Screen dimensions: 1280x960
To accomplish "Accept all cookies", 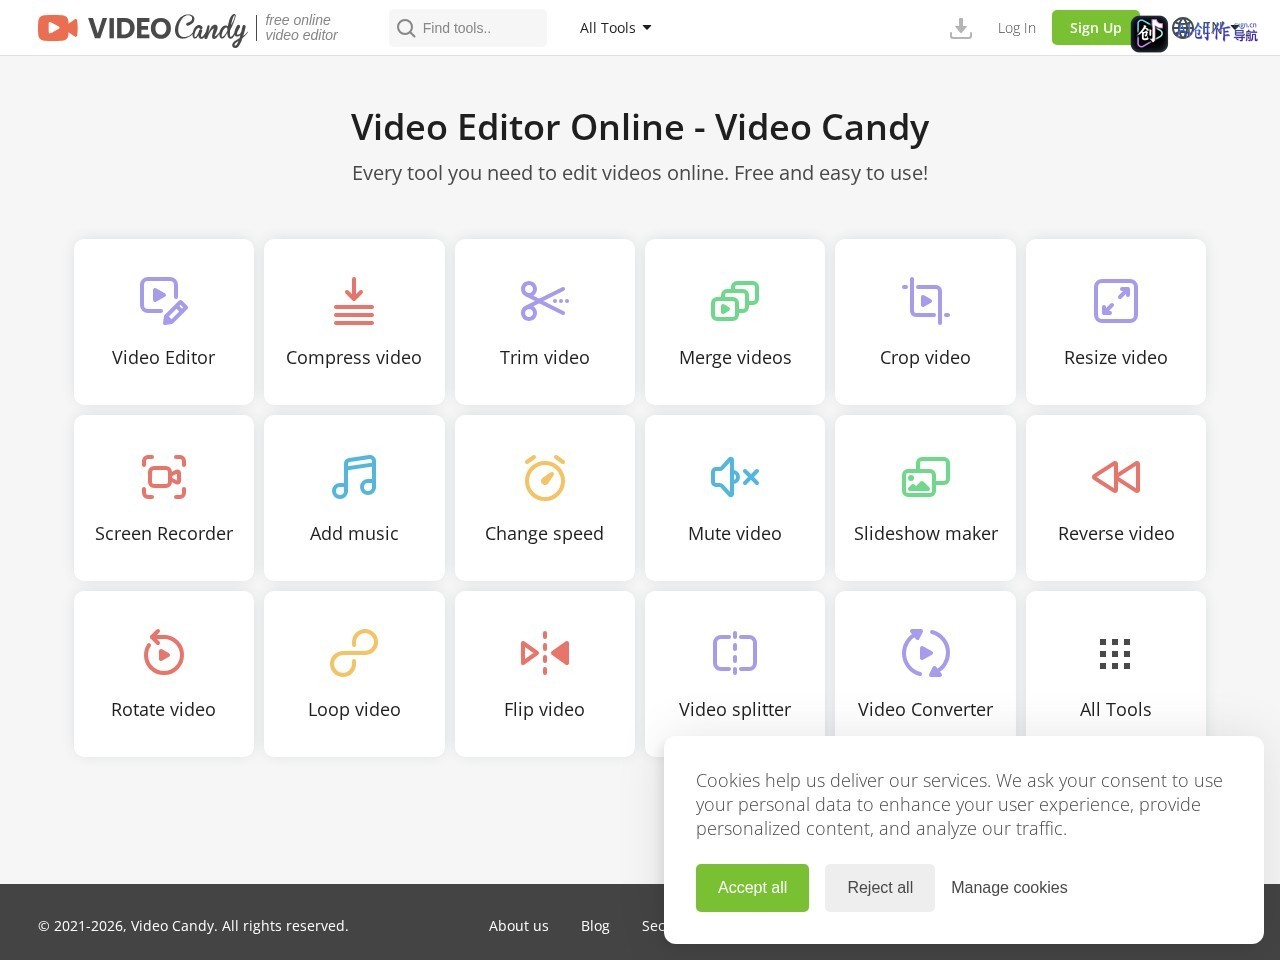I will [752, 888].
